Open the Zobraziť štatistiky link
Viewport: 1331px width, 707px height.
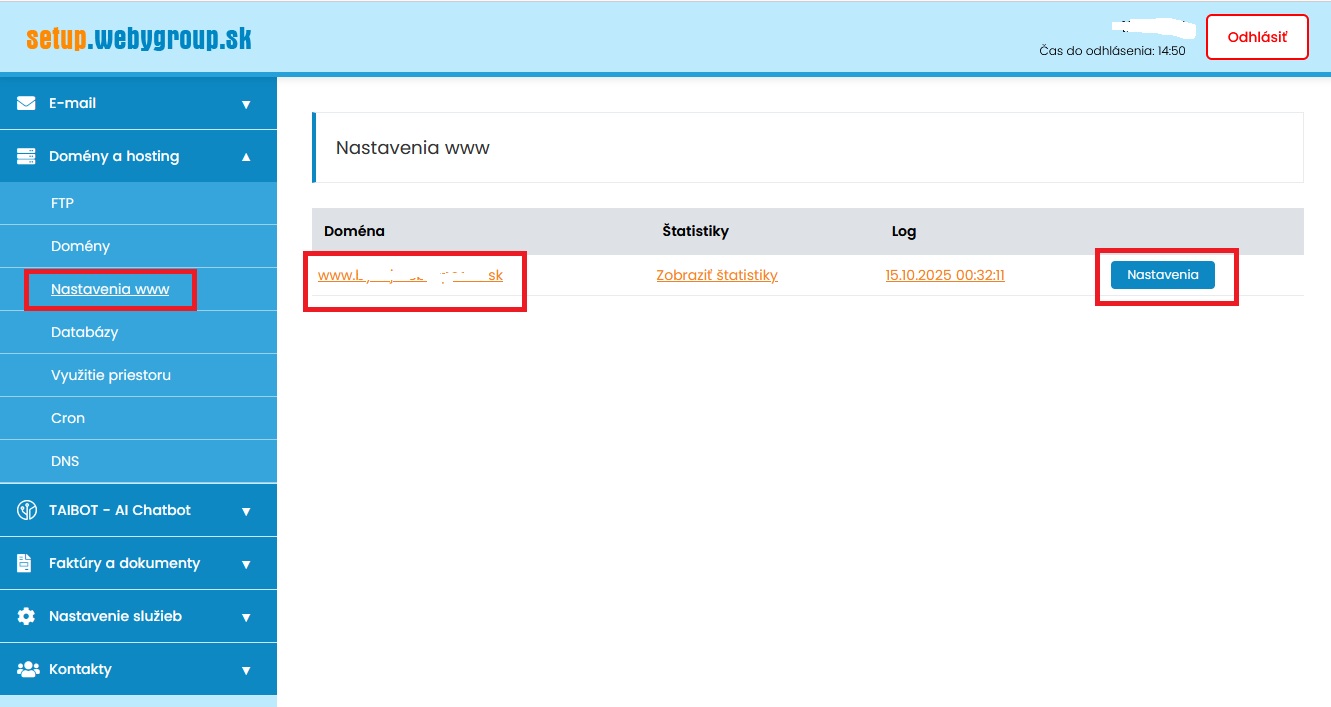coord(716,275)
